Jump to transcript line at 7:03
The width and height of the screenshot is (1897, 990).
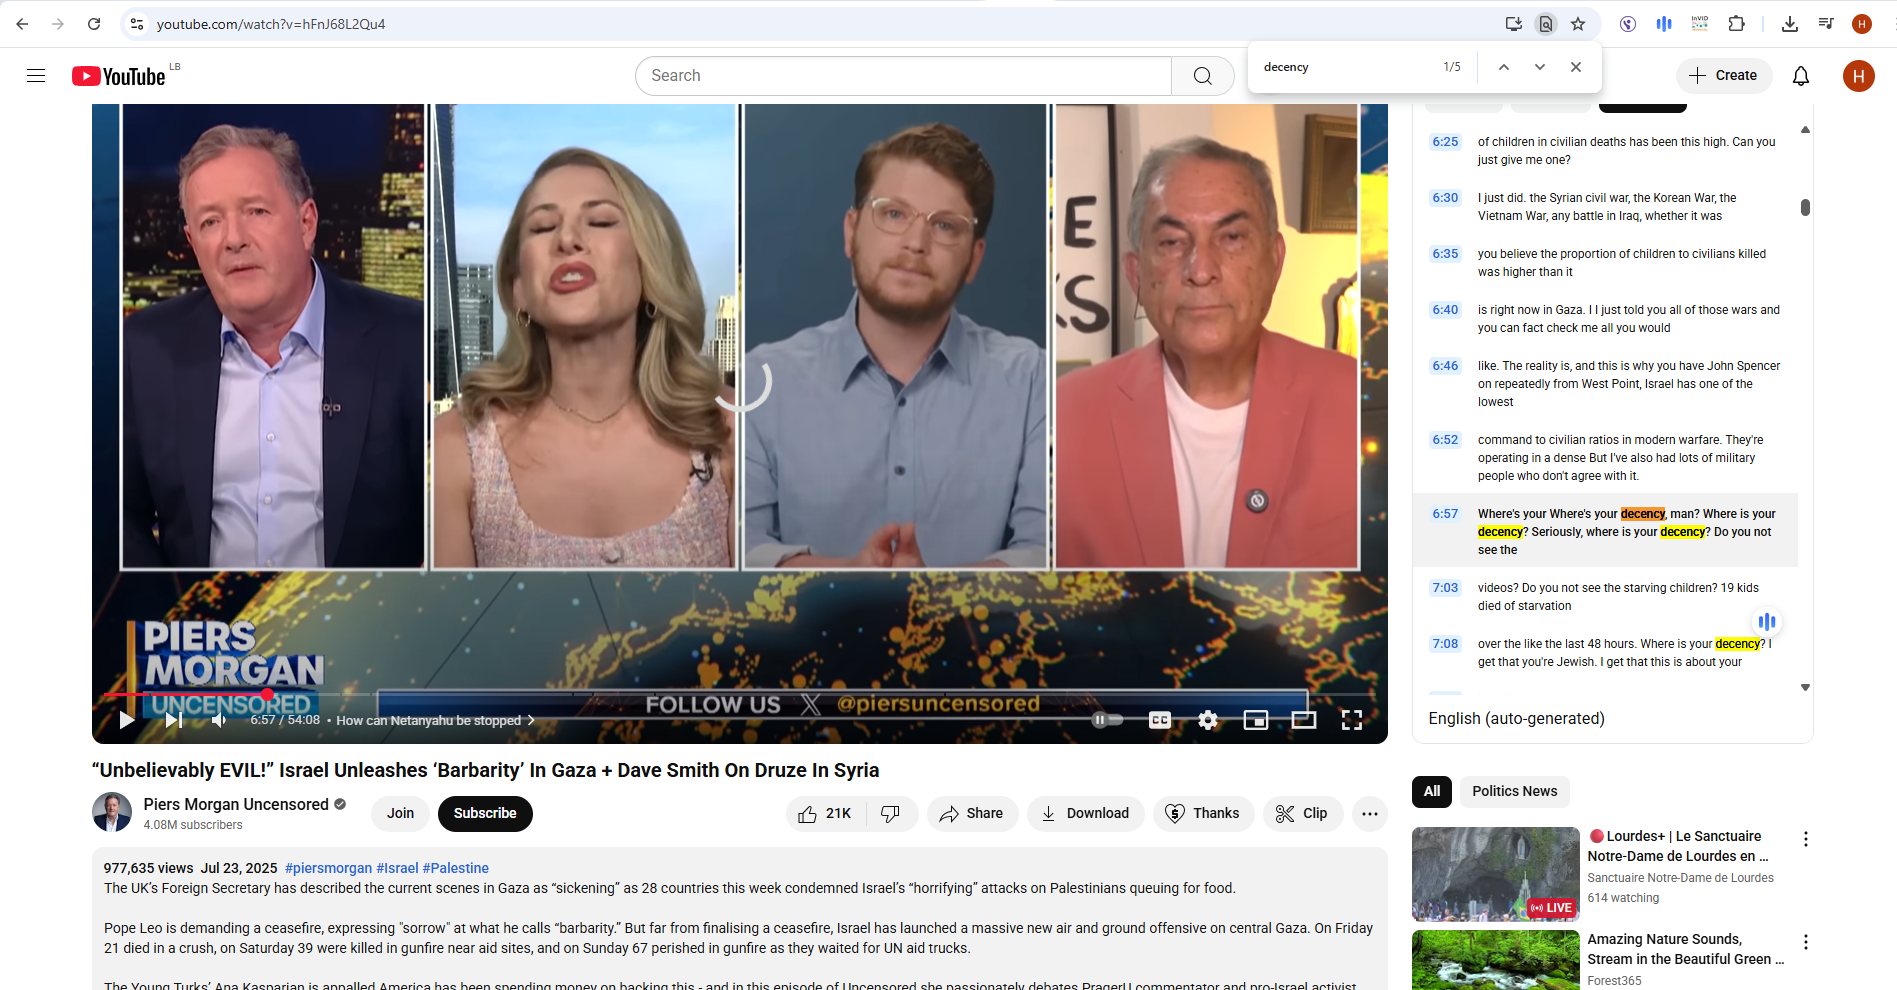(x=1445, y=588)
